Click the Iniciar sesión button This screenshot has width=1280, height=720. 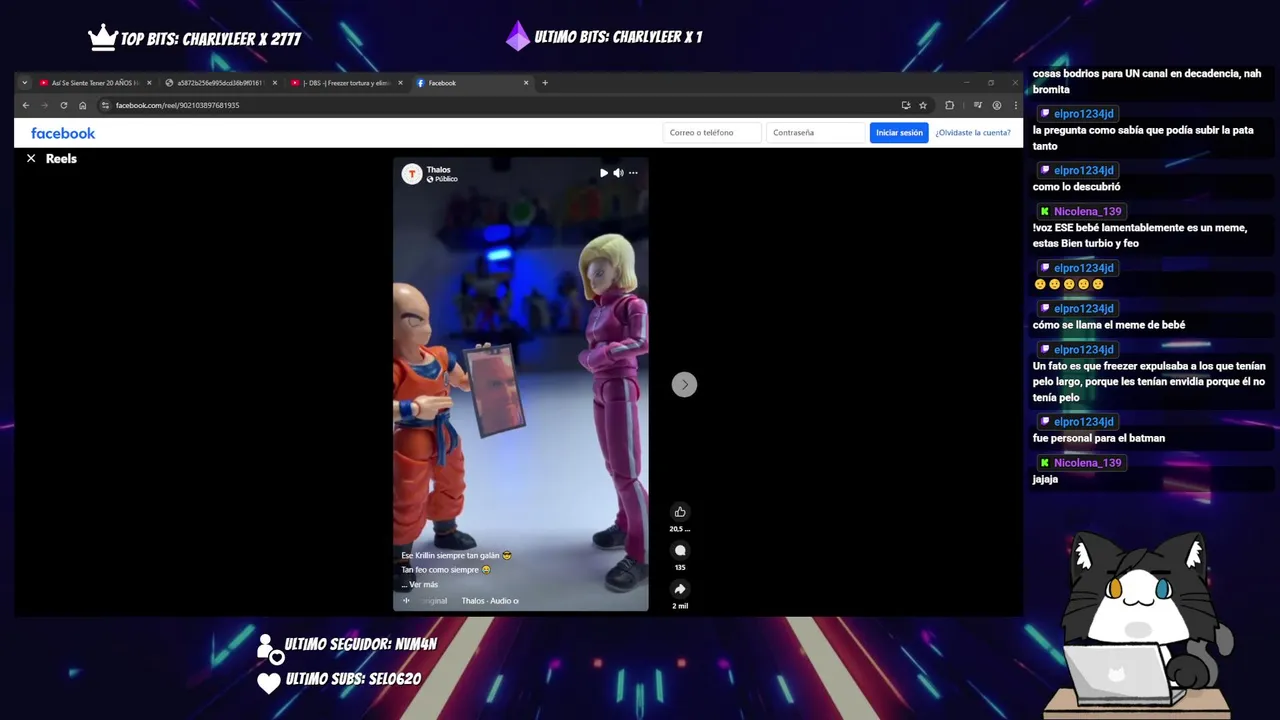899,132
